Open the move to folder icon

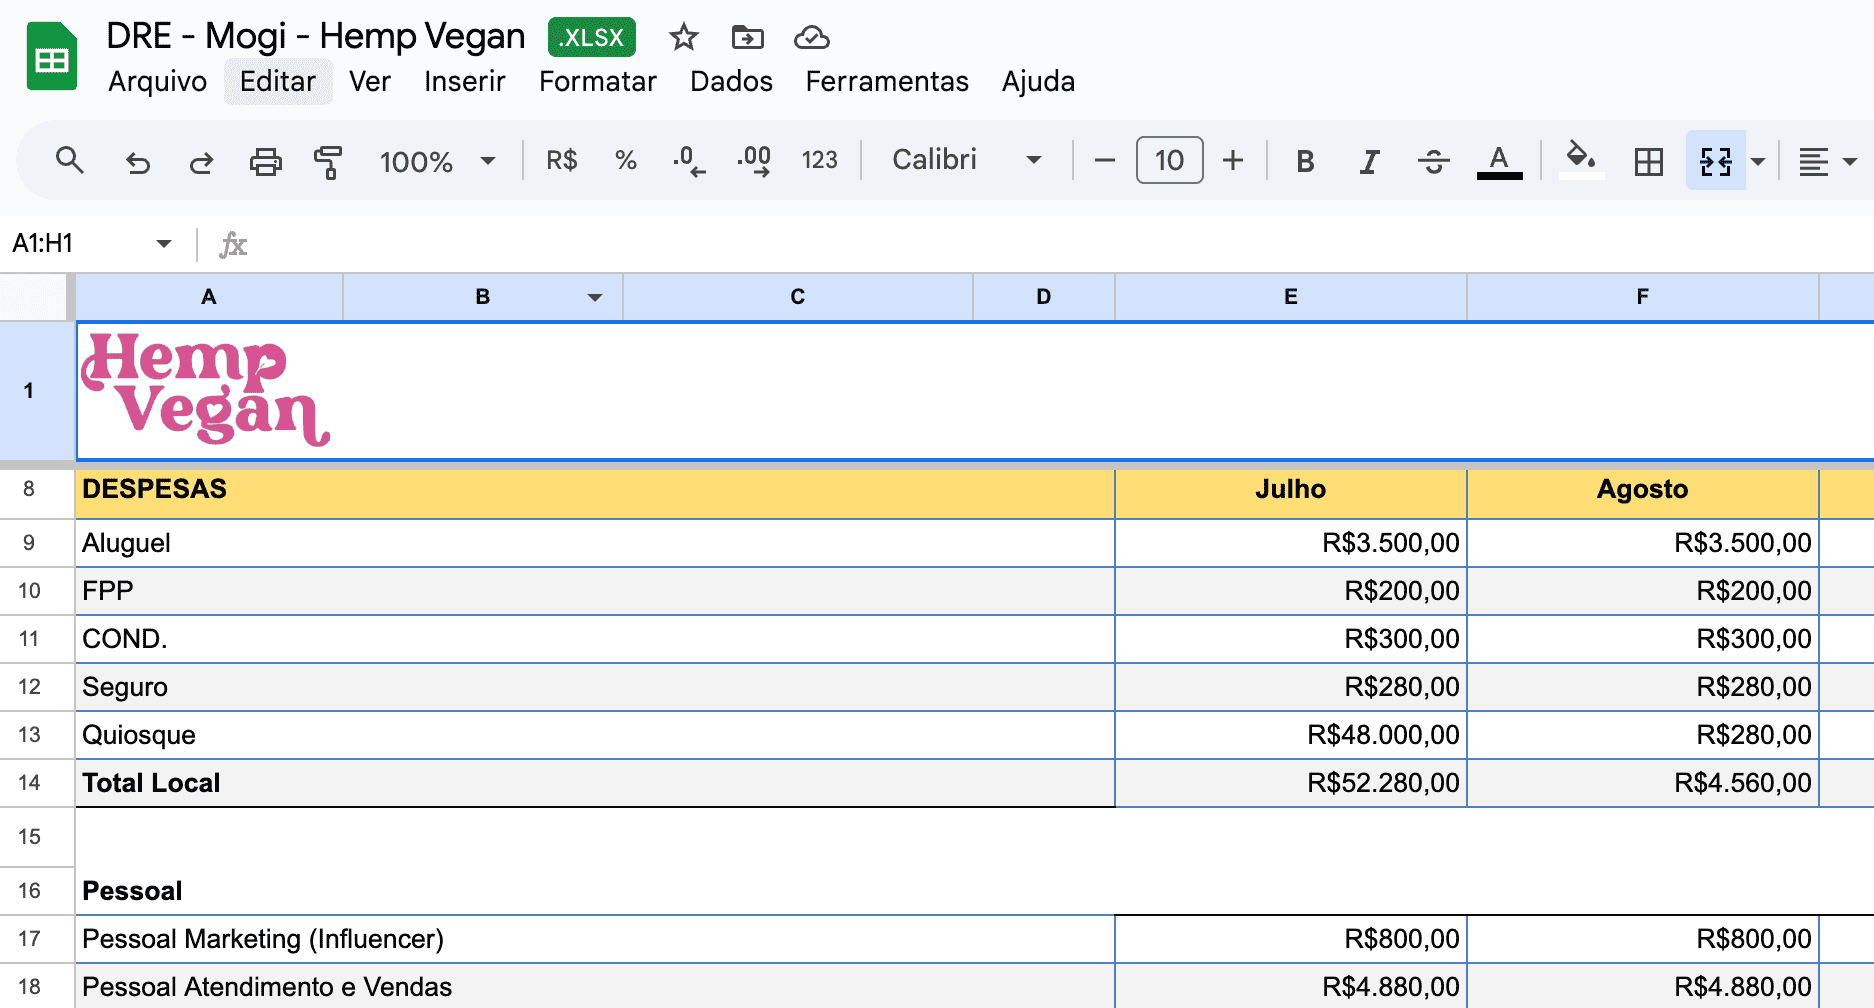coord(747,38)
